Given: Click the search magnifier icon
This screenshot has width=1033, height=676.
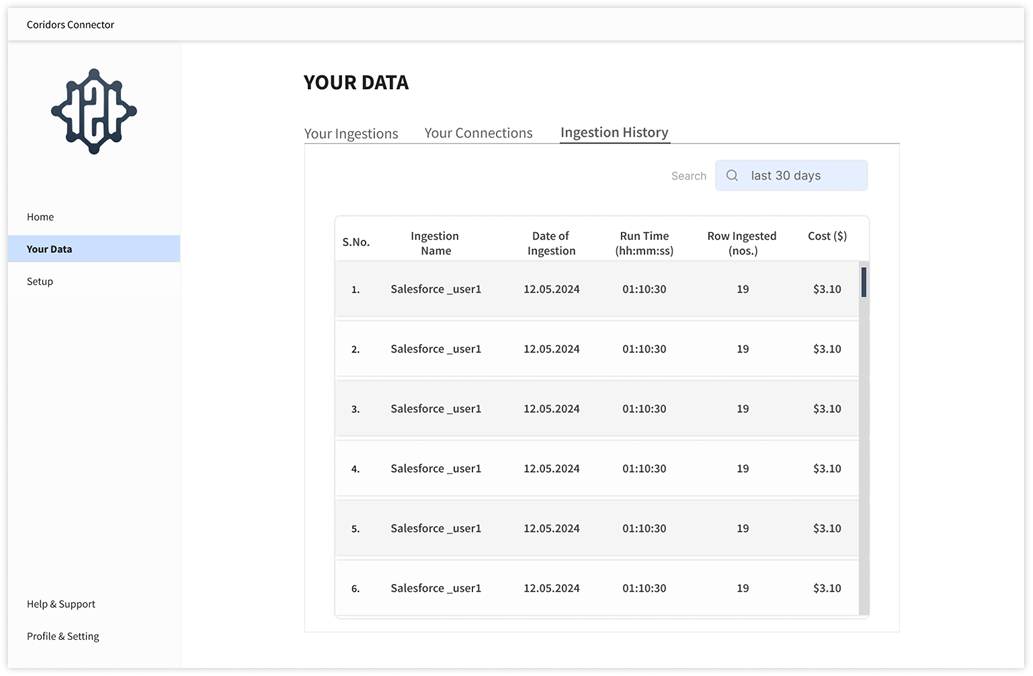Looking at the screenshot, I should coord(732,176).
